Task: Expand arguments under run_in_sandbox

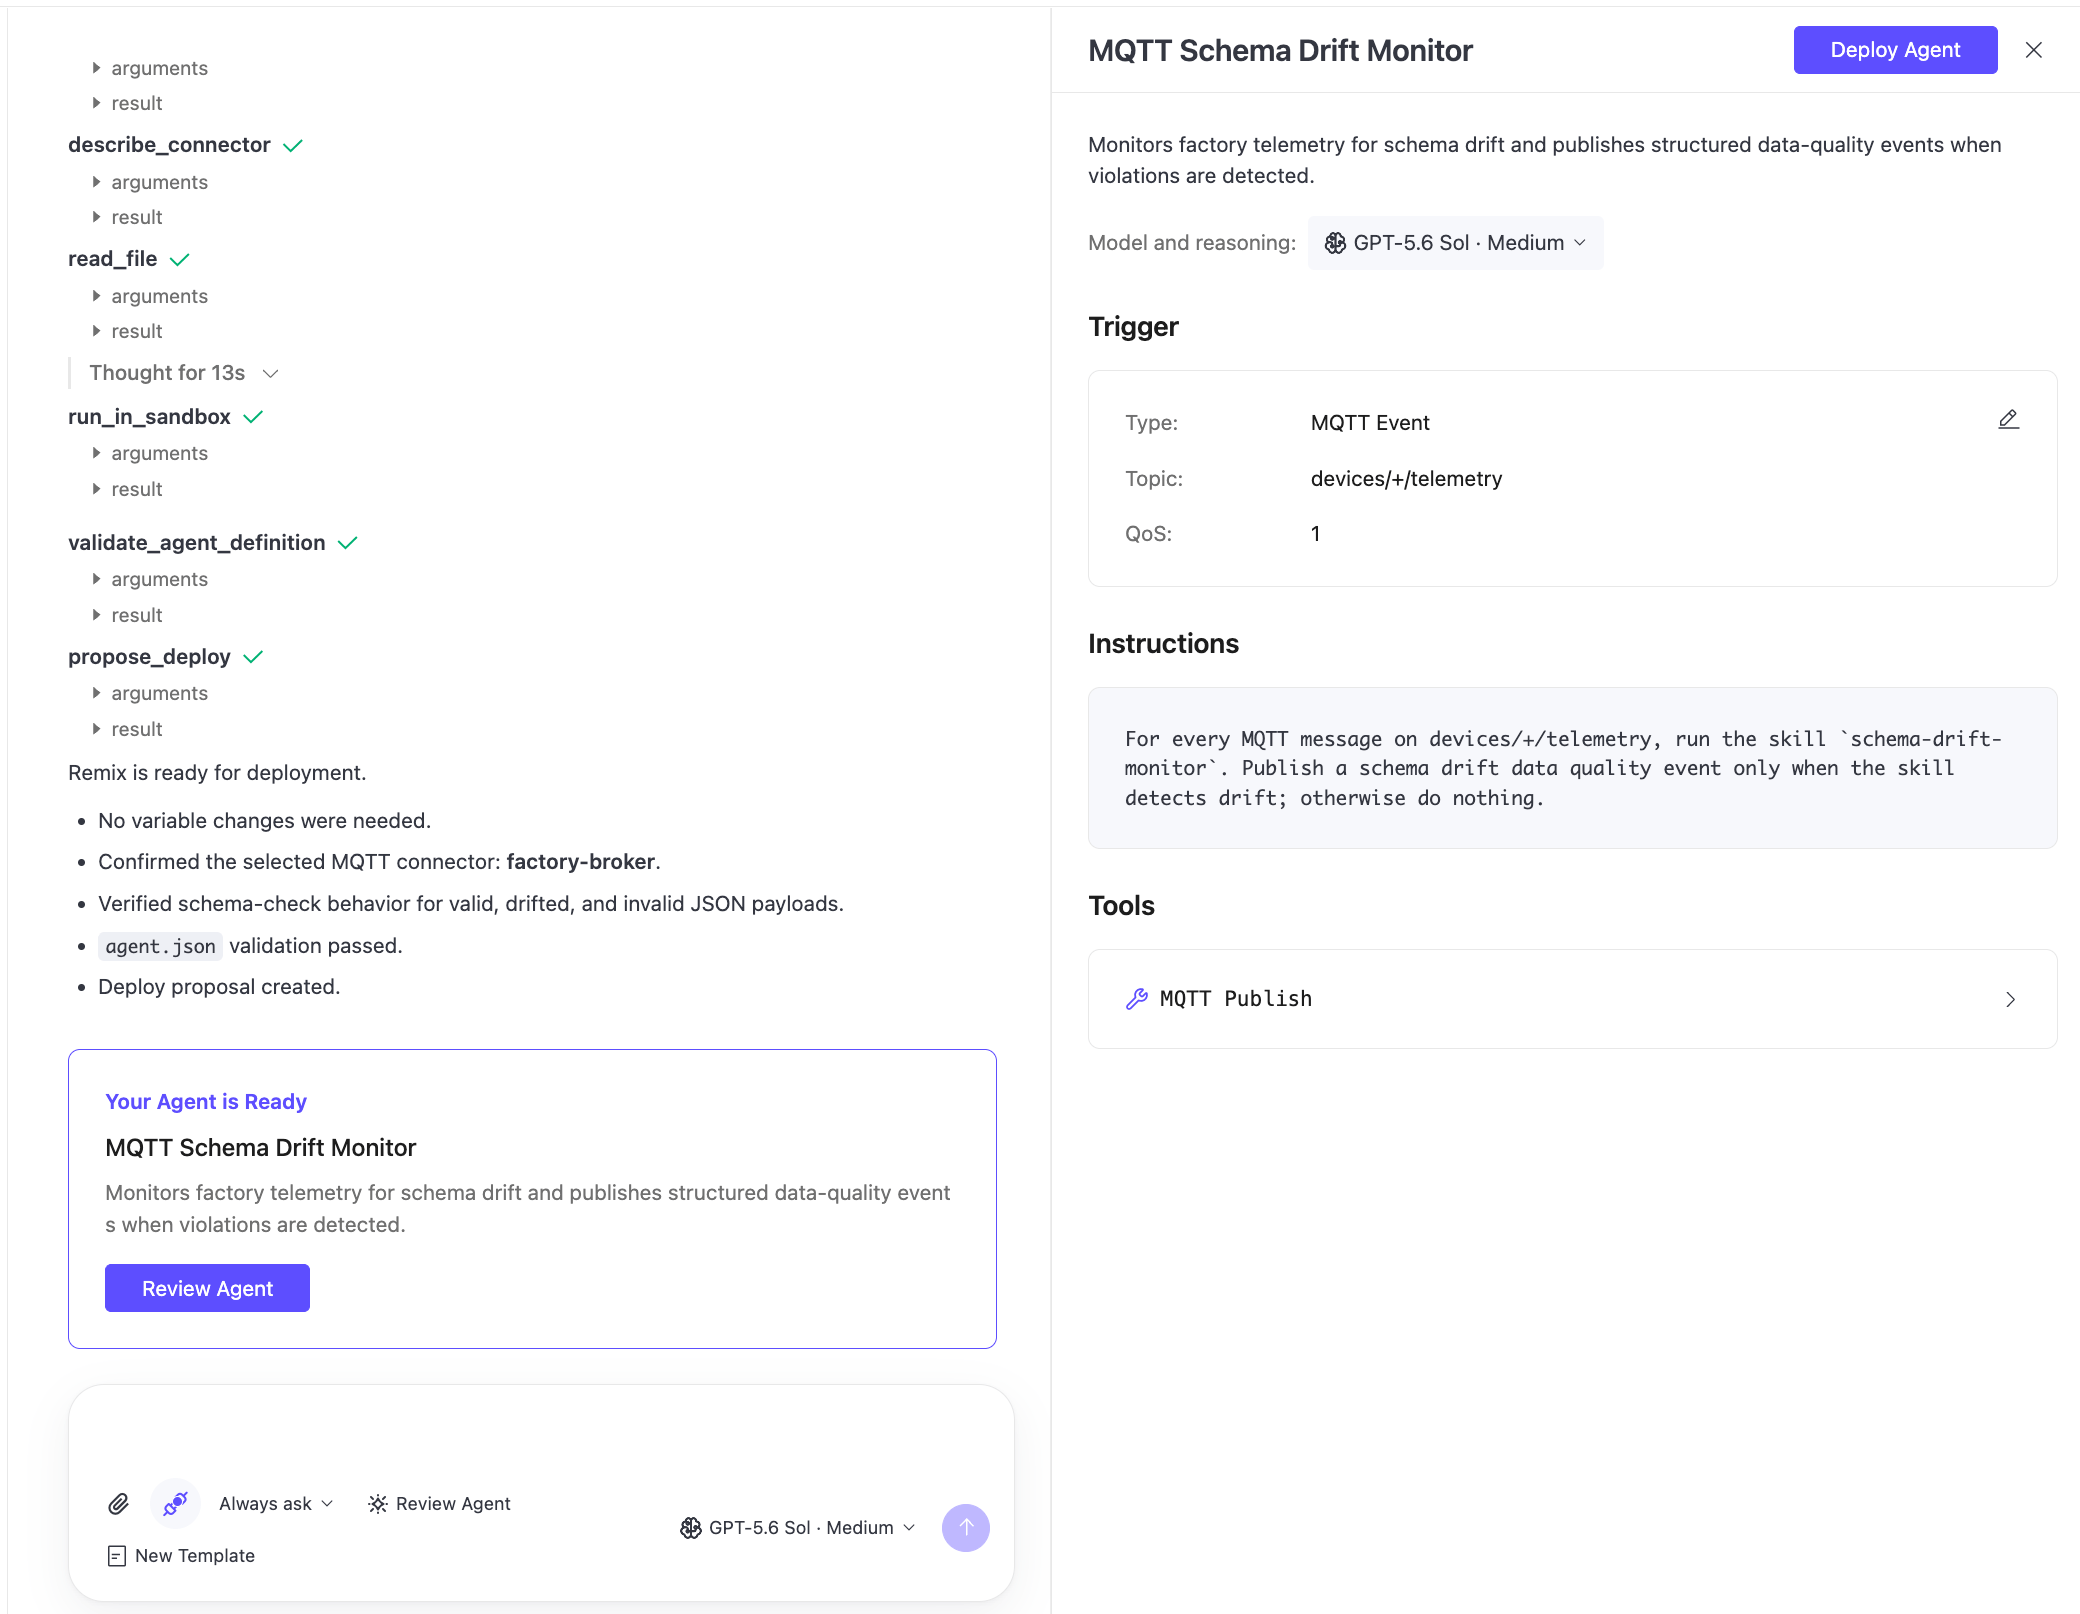Action: 150,453
